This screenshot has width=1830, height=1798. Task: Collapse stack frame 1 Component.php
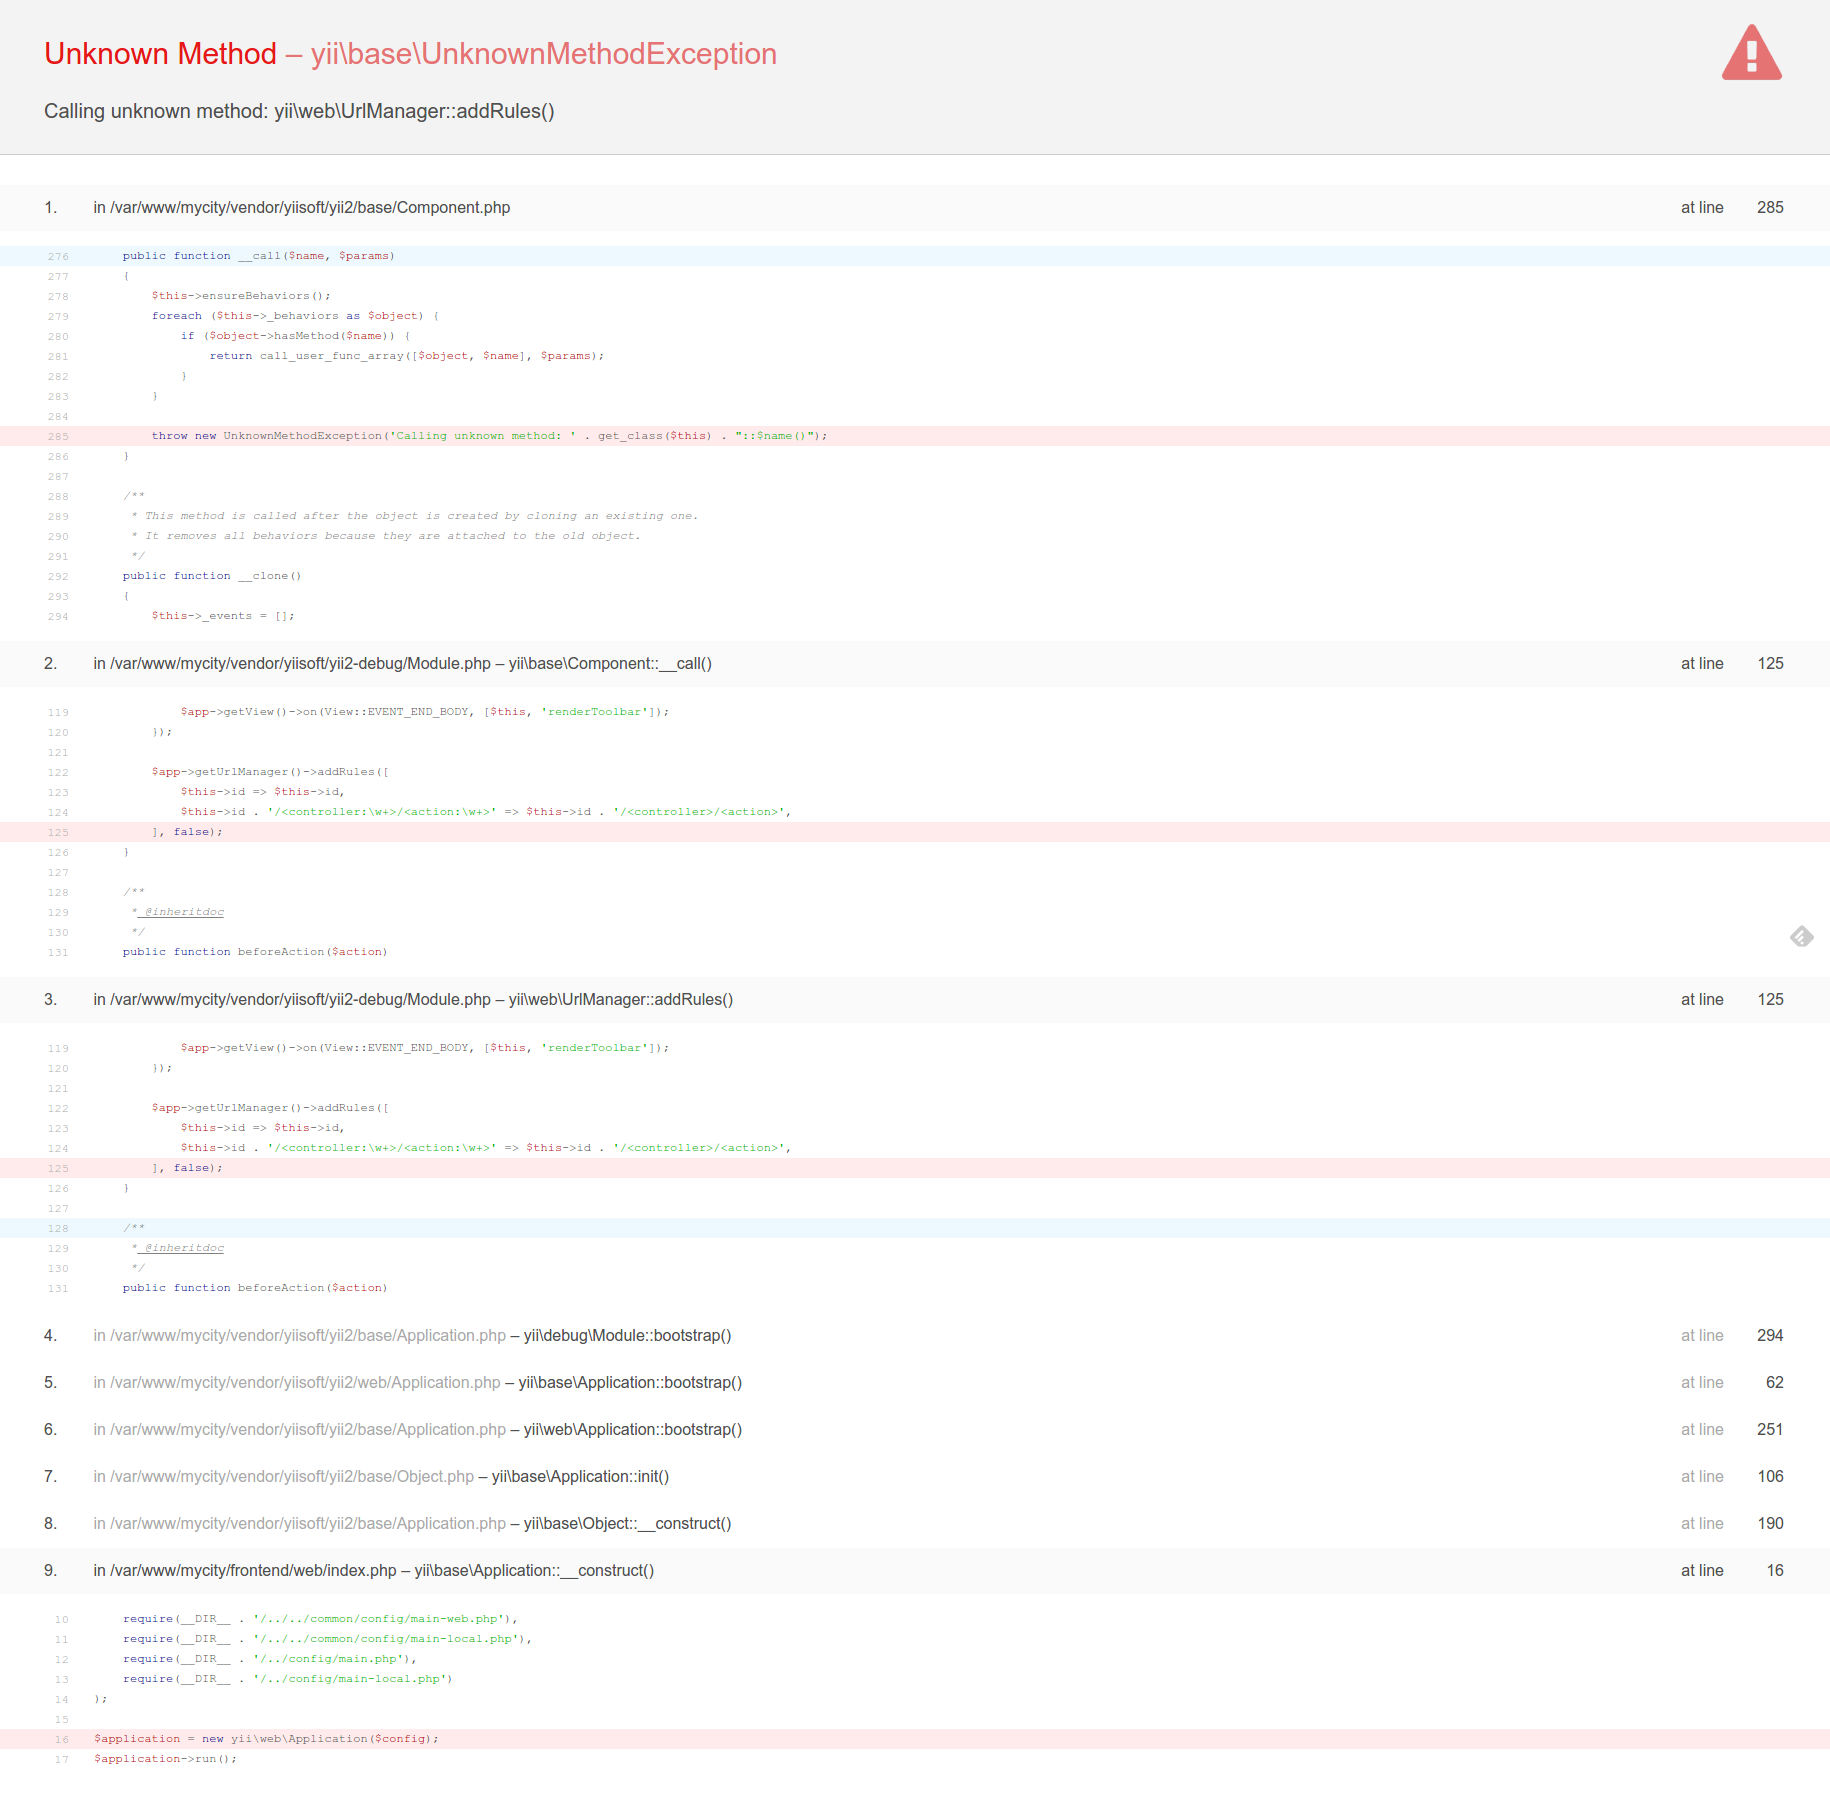tap(915, 207)
